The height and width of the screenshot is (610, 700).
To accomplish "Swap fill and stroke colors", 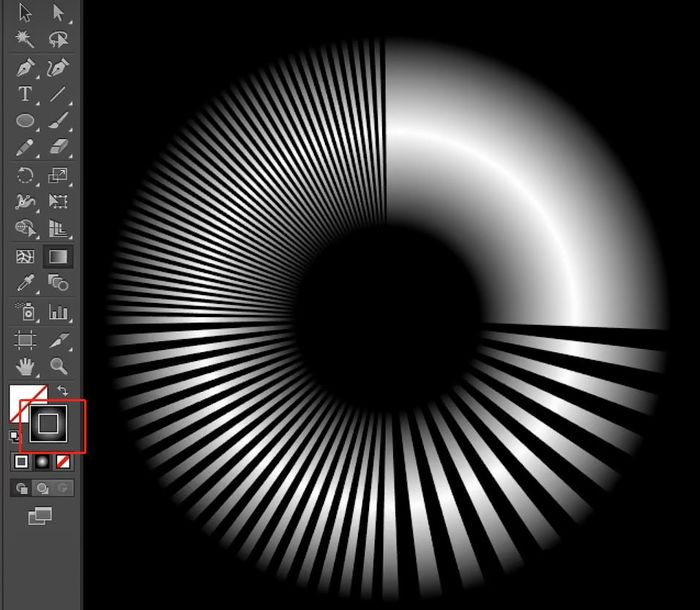I will [x=63, y=390].
